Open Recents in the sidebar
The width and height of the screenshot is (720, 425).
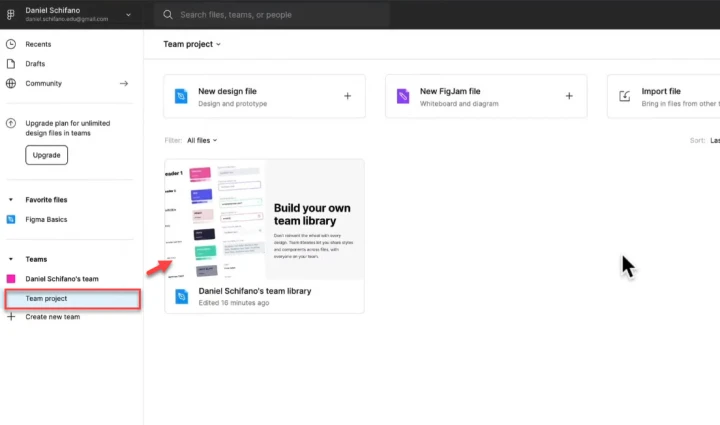pos(38,44)
